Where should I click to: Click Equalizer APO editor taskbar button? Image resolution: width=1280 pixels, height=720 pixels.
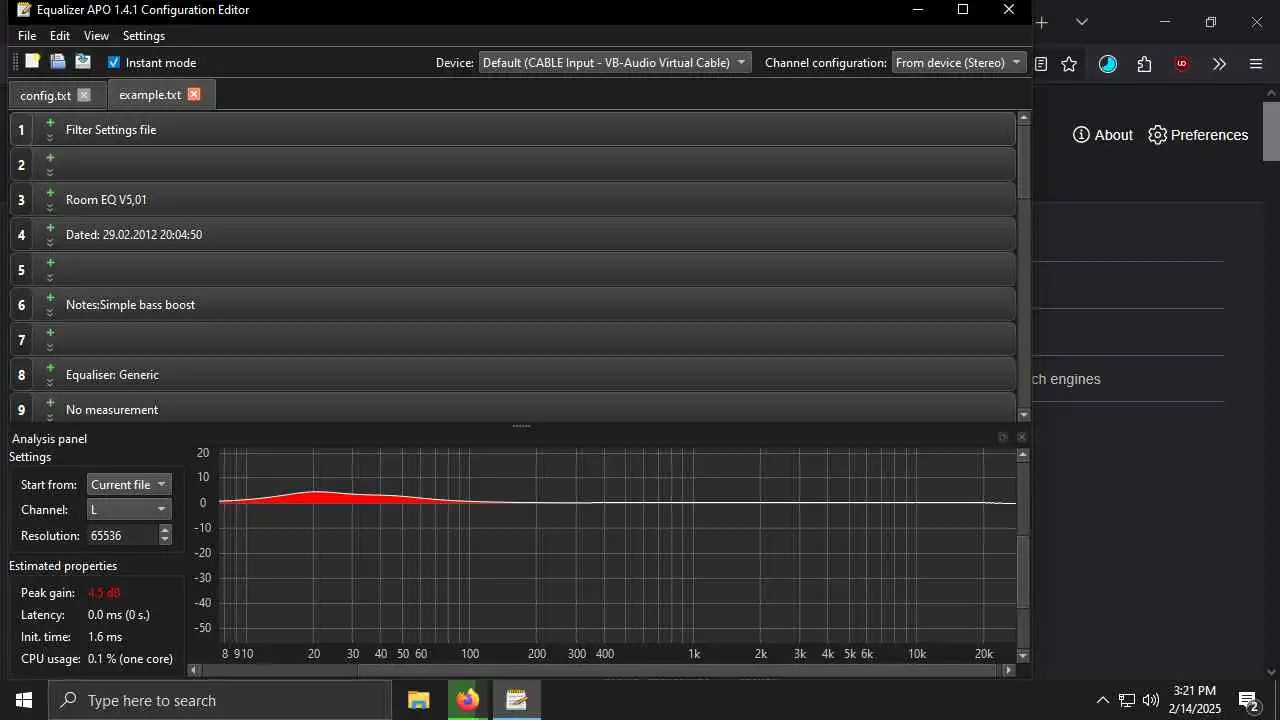[516, 700]
